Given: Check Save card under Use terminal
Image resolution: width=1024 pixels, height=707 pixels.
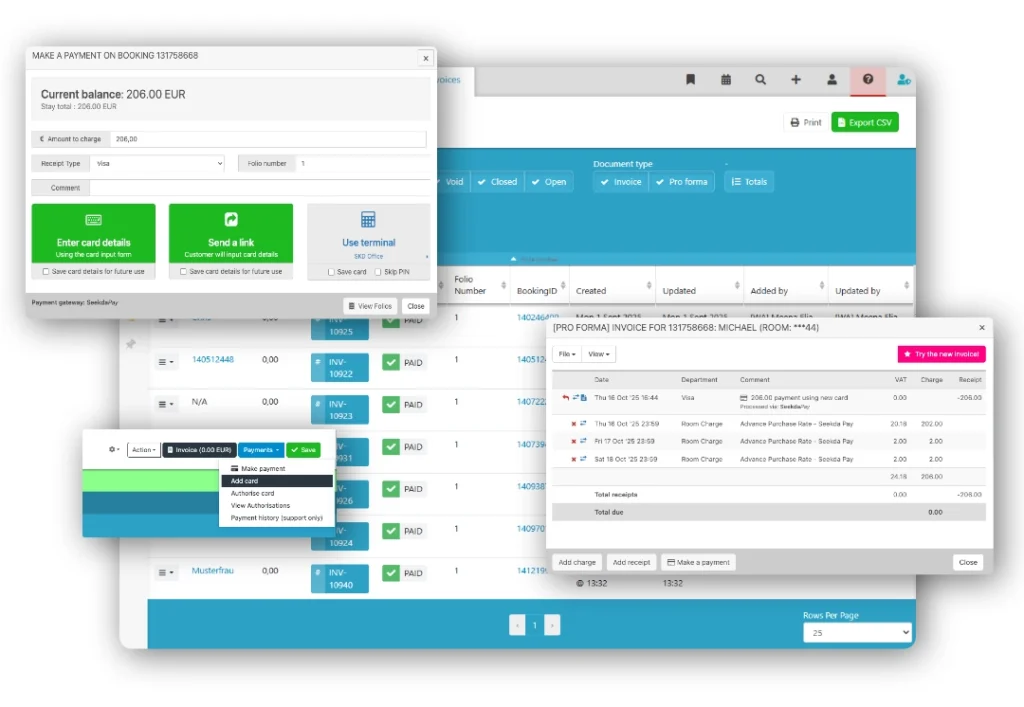Looking at the screenshot, I should pos(332,272).
